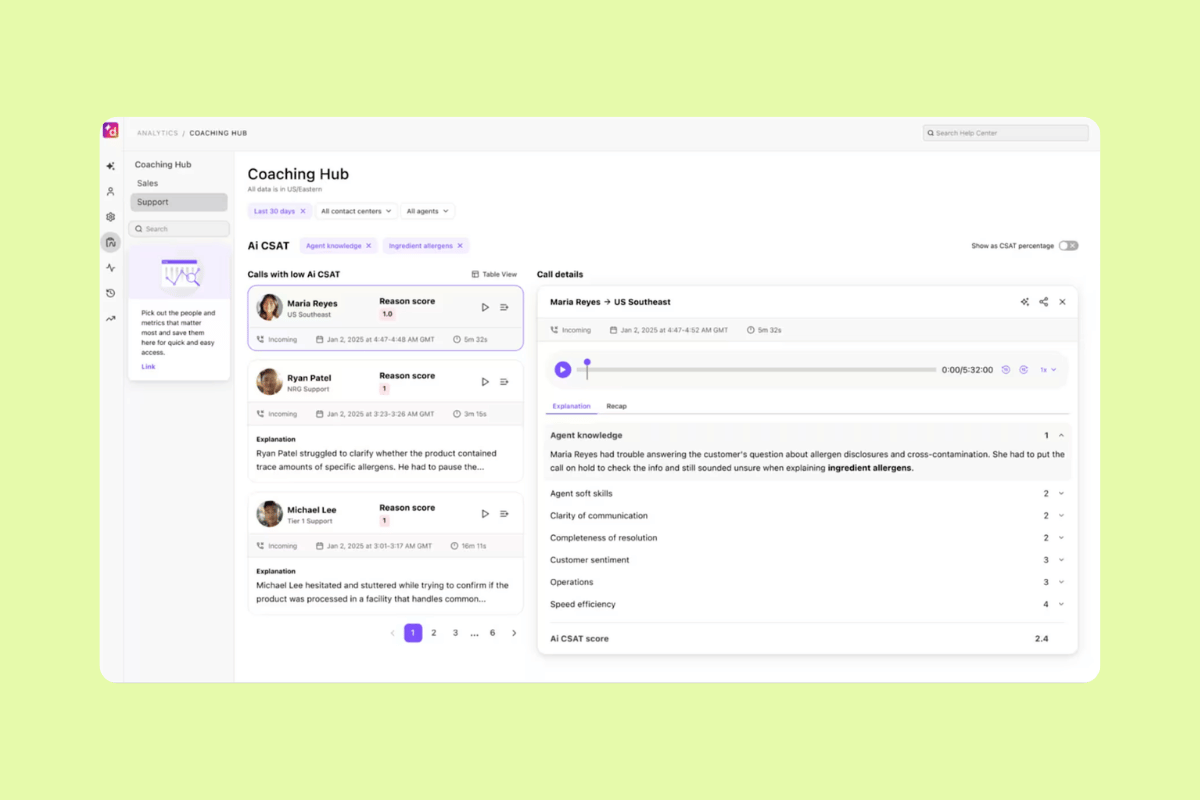The width and height of the screenshot is (1200, 800).
Task: Click the Dialpad logo icon
Action: tap(111, 130)
